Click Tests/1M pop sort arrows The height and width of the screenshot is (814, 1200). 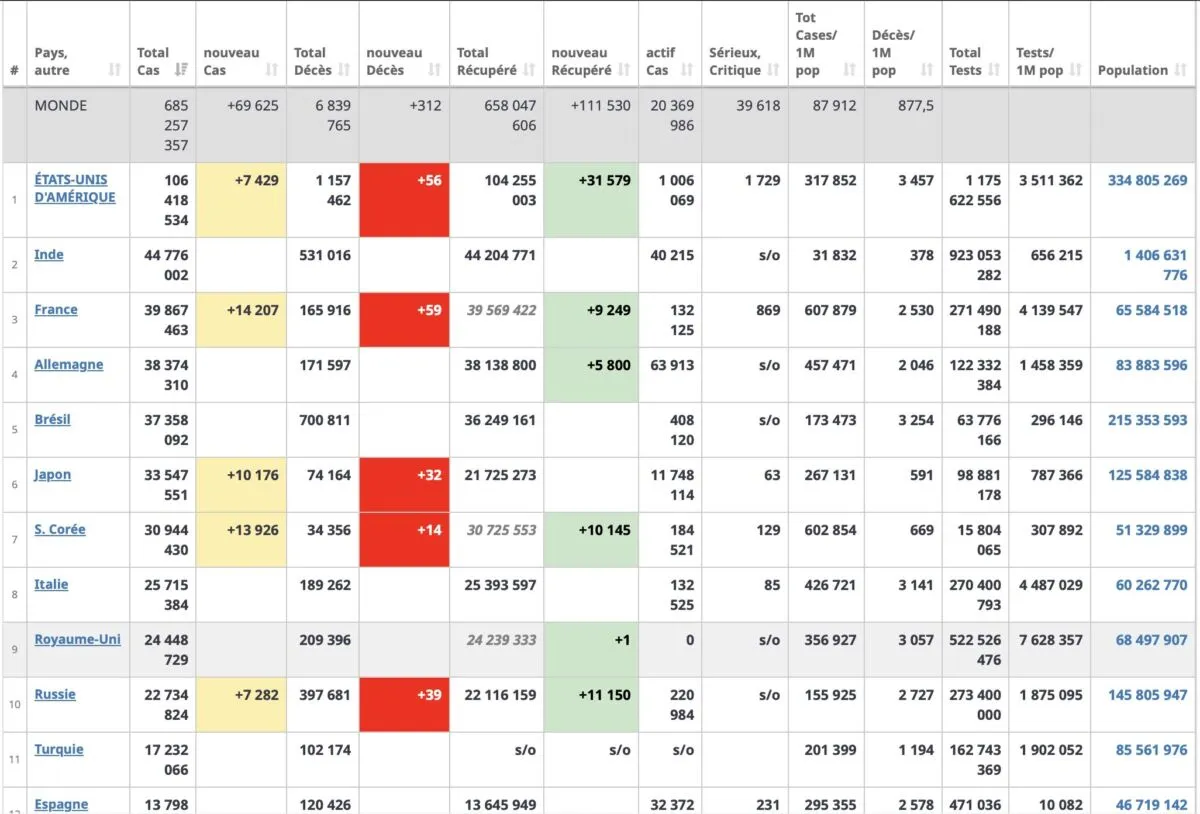1076,70
